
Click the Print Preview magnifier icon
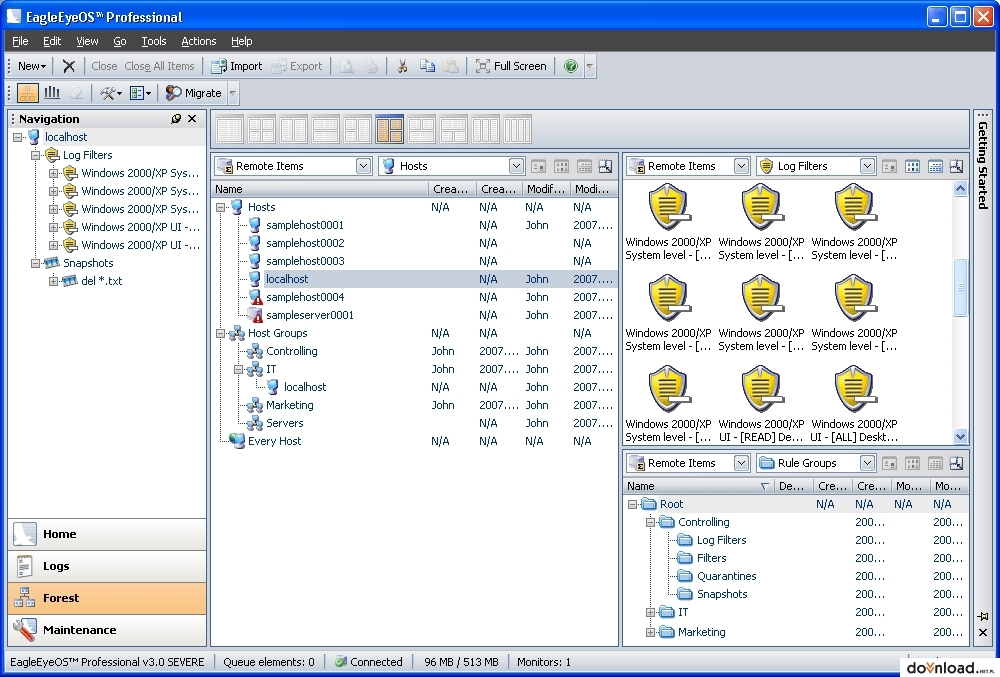point(347,66)
